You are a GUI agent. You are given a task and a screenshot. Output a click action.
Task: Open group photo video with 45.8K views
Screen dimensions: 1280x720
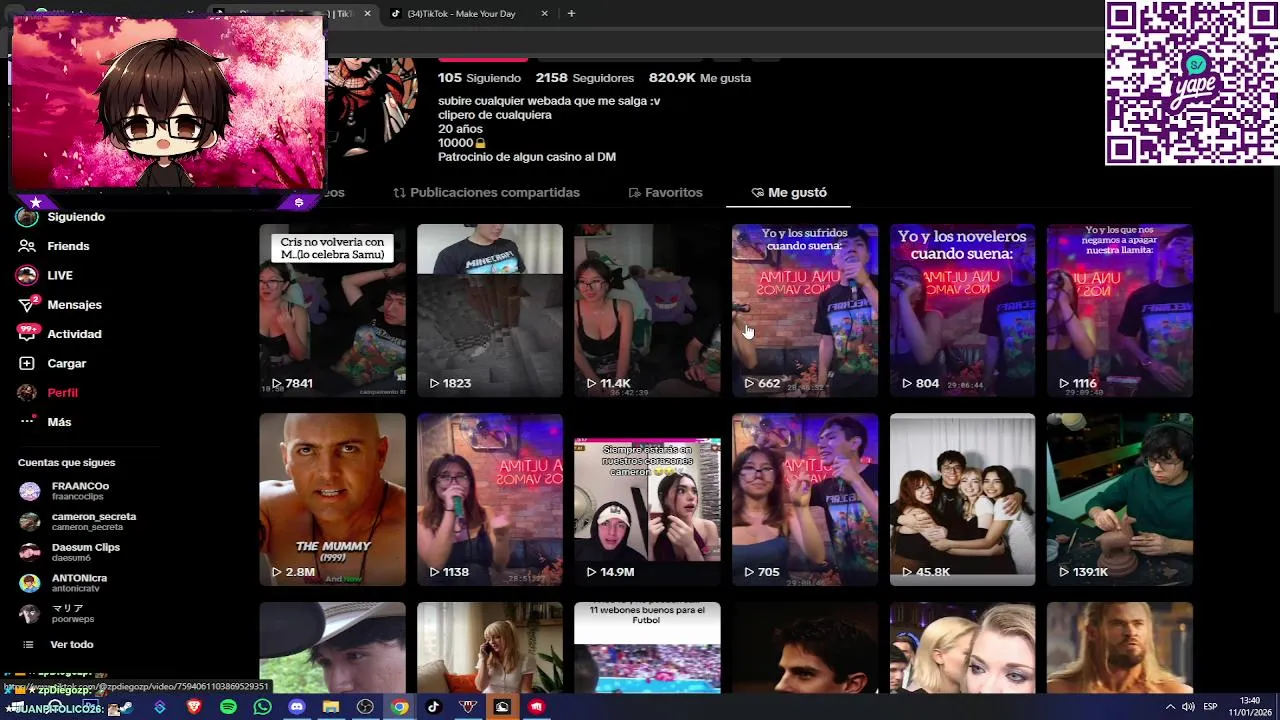[962, 500]
